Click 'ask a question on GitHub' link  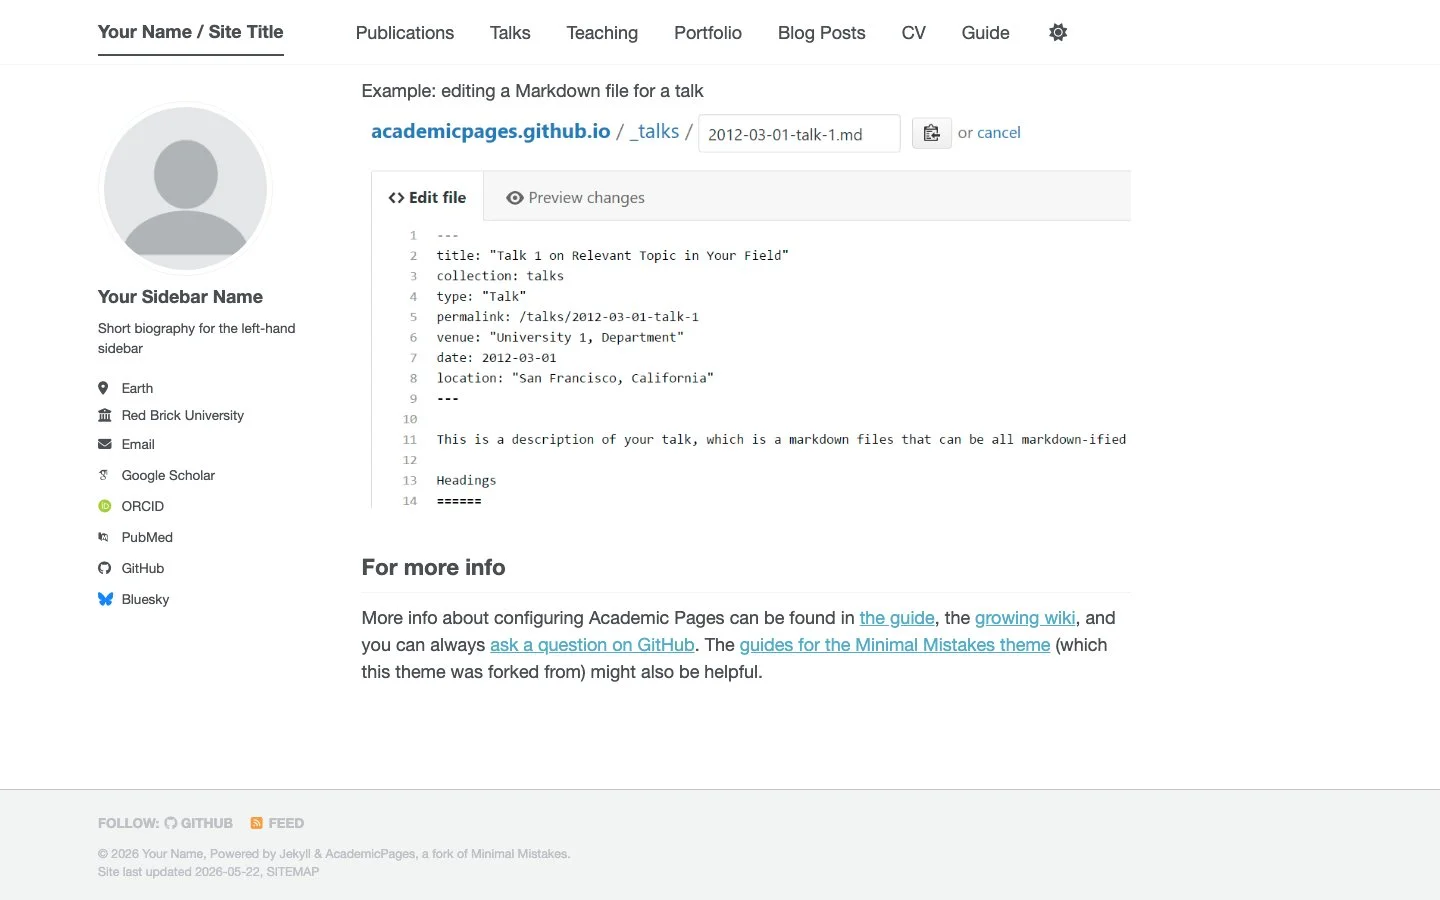point(592,645)
